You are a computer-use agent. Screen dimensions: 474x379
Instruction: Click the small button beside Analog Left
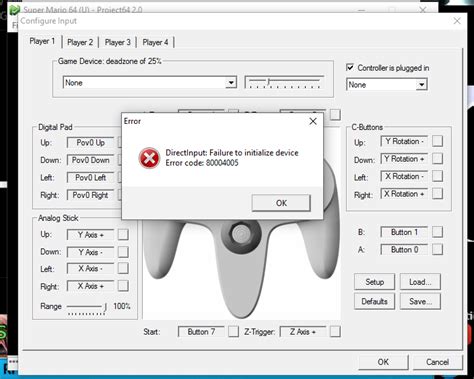click(x=123, y=268)
